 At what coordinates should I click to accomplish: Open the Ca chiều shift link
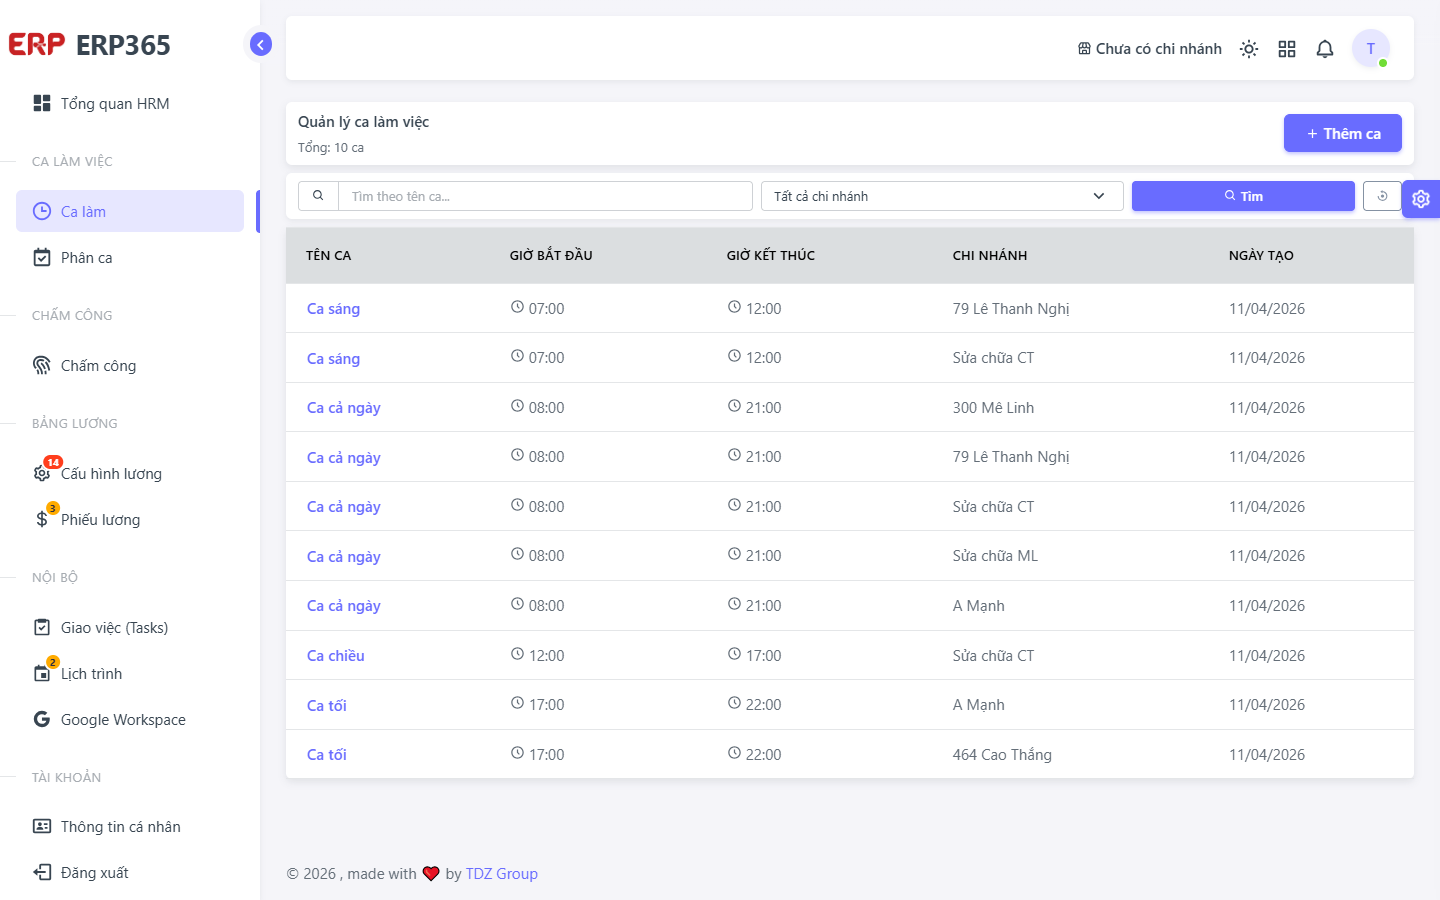coord(336,656)
